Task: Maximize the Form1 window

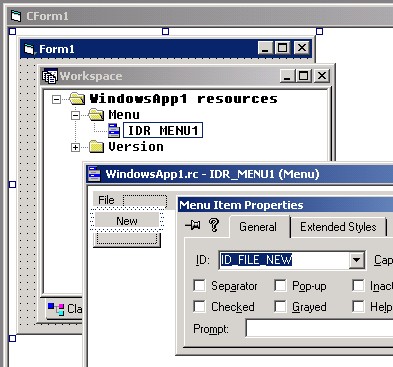Action: pyautogui.click(x=282, y=48)
